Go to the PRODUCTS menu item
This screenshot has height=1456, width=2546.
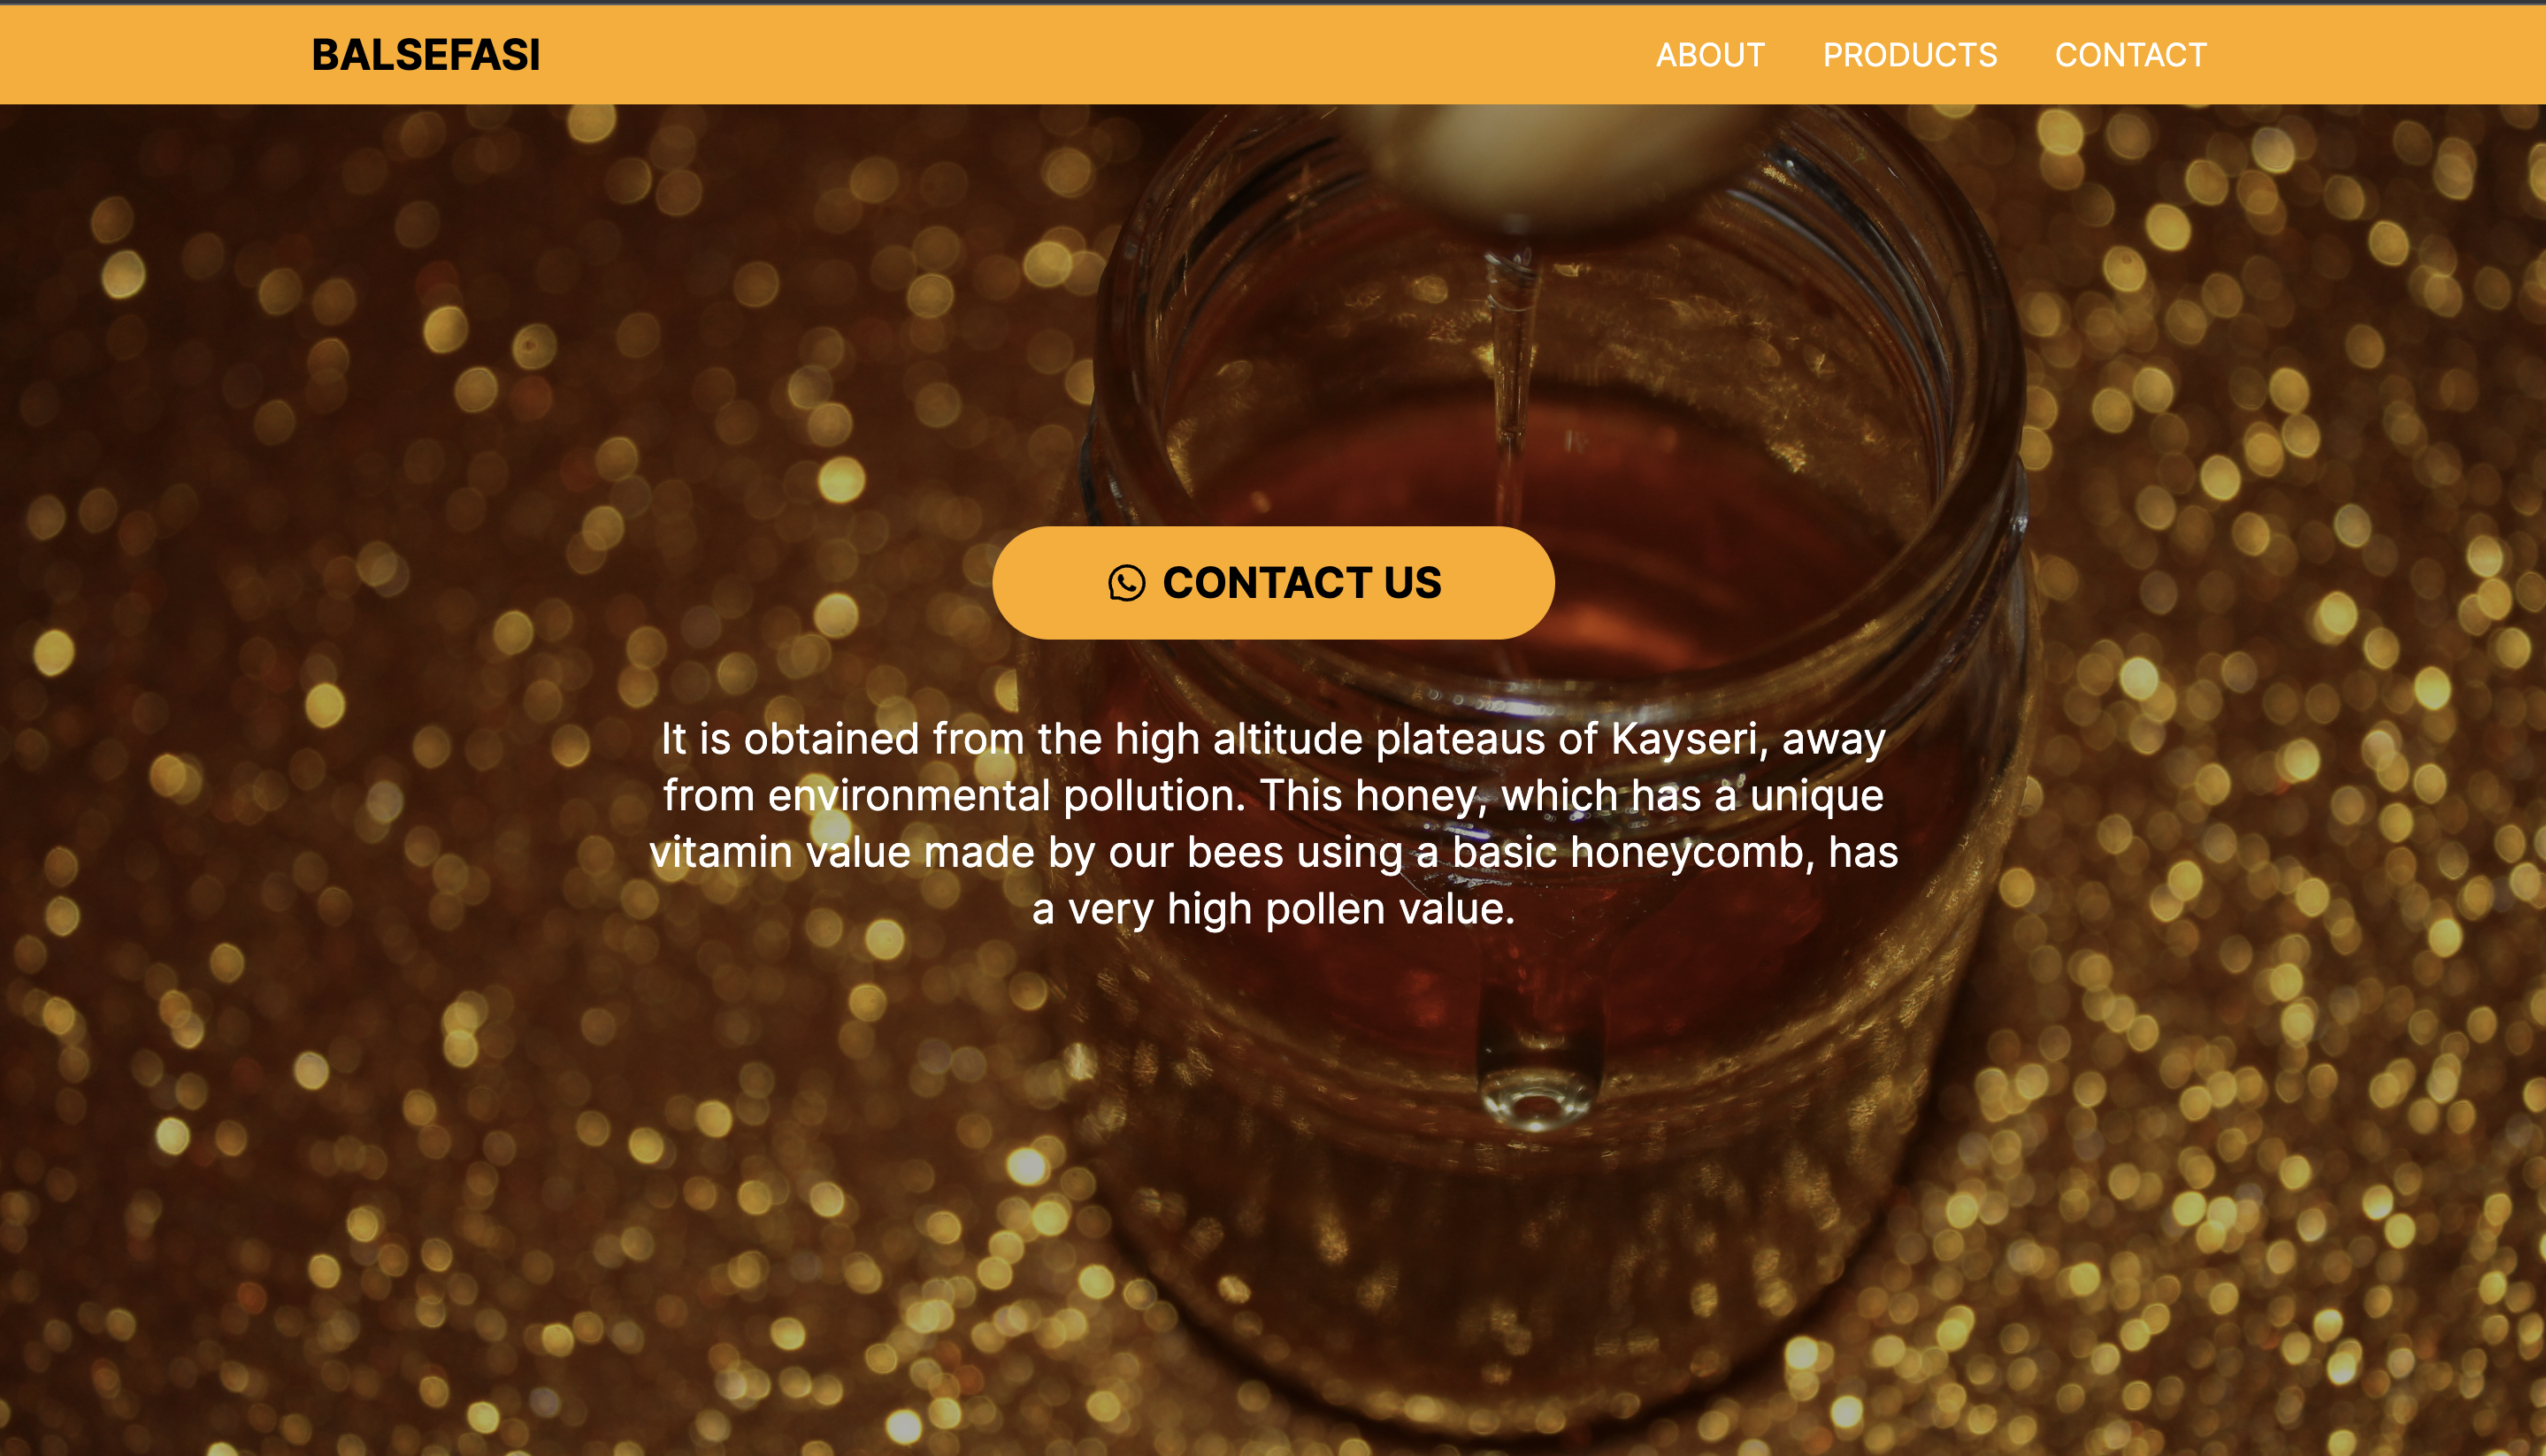(1909, 55)
